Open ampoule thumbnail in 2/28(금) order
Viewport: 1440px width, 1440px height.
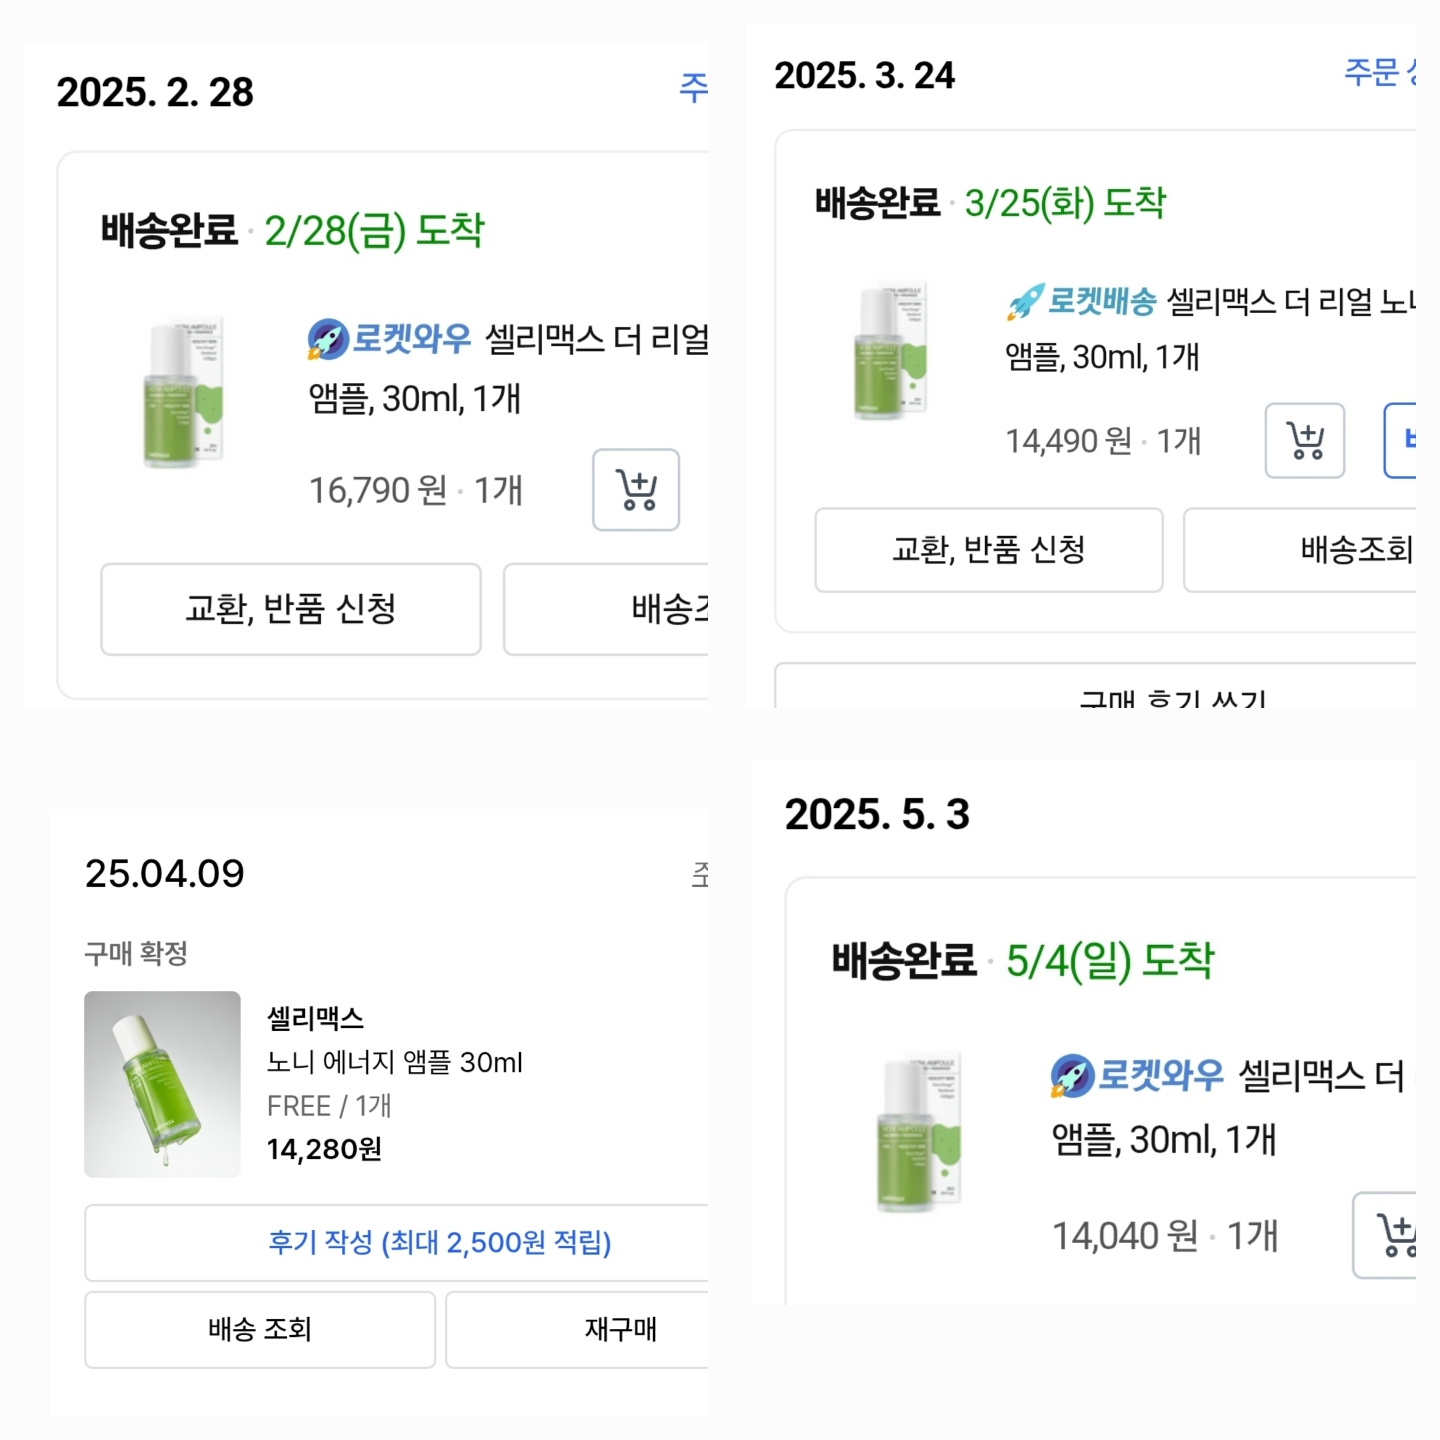pos(185,392)
